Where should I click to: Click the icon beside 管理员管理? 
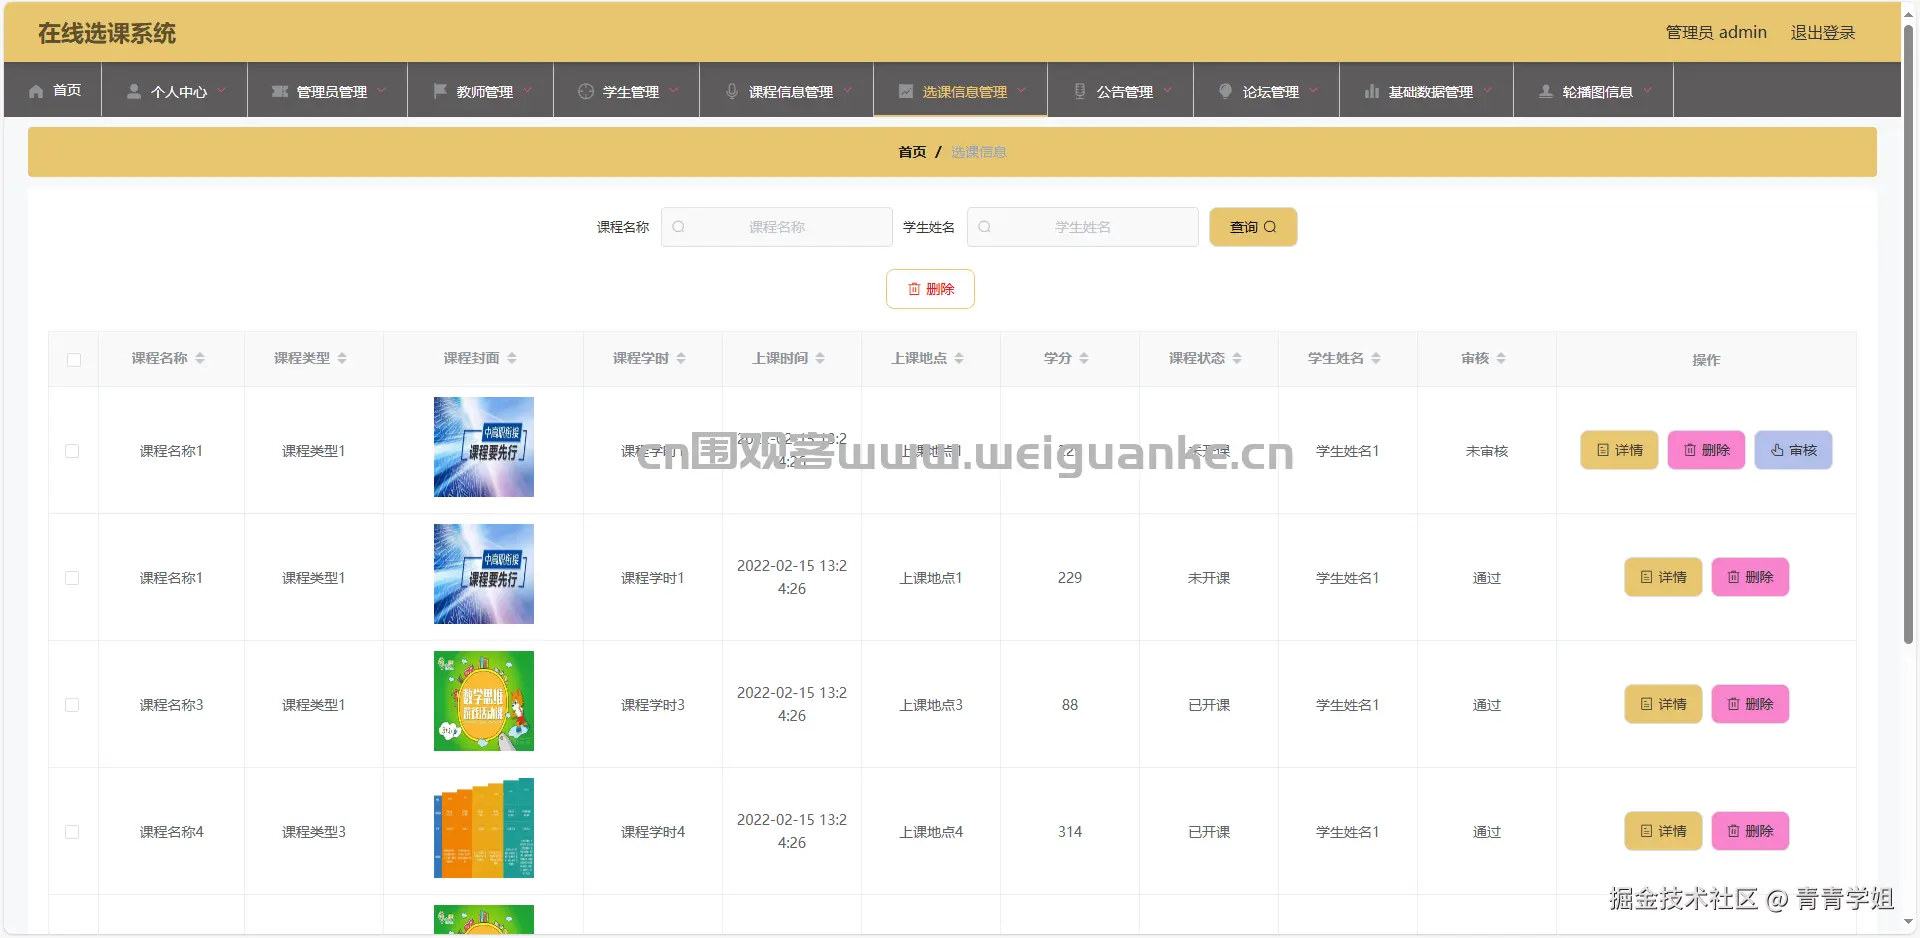click(280, 91)
